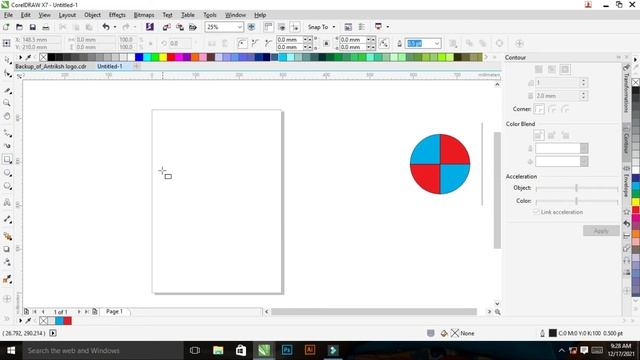This screenshot has height=360, width=640.
Task: Click the Windows Start button
Action: [11, 350]
